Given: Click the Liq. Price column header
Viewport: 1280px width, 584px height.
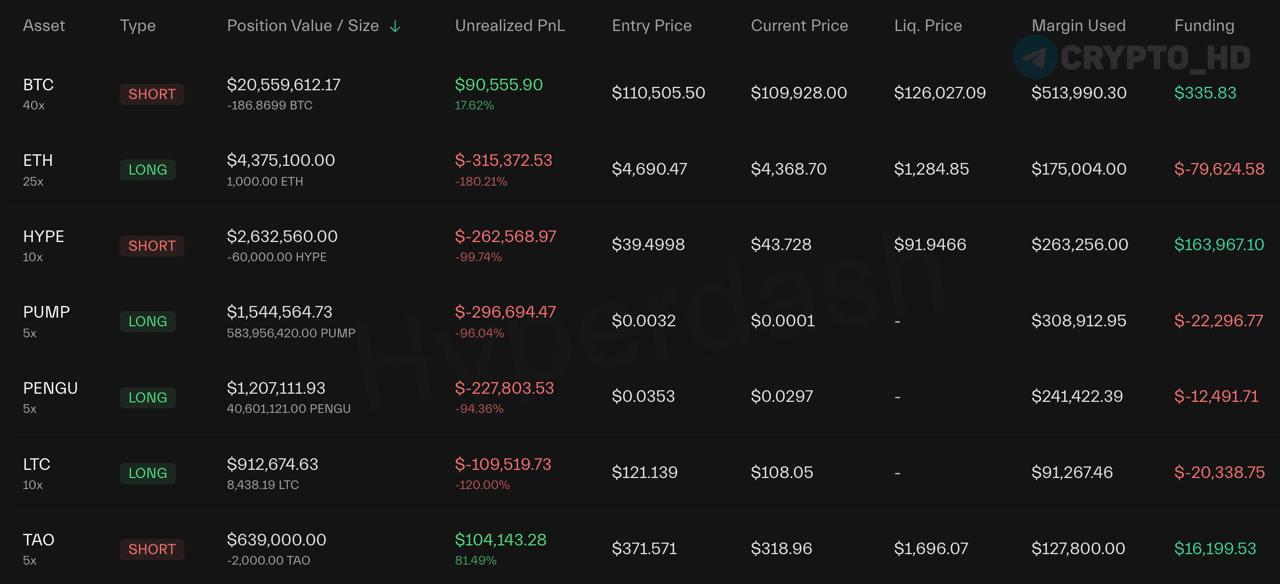Looking at the screenshot, I should click(928, 26).
